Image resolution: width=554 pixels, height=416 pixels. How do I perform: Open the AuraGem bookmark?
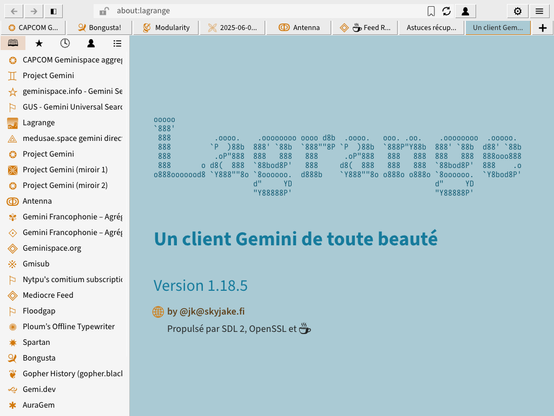click(x=65, y=405)
